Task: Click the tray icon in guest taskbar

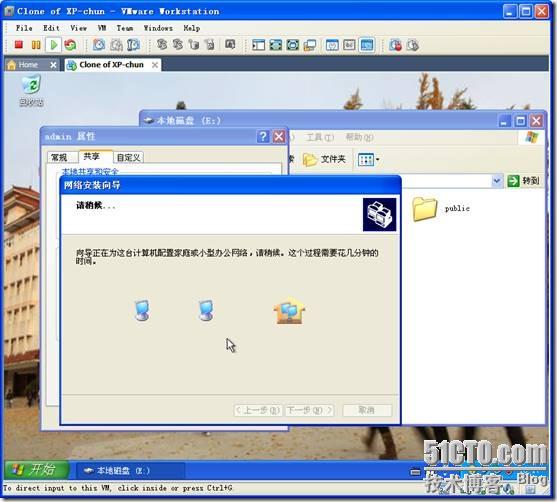Action: pyautogui.click(x=415, y=472)
